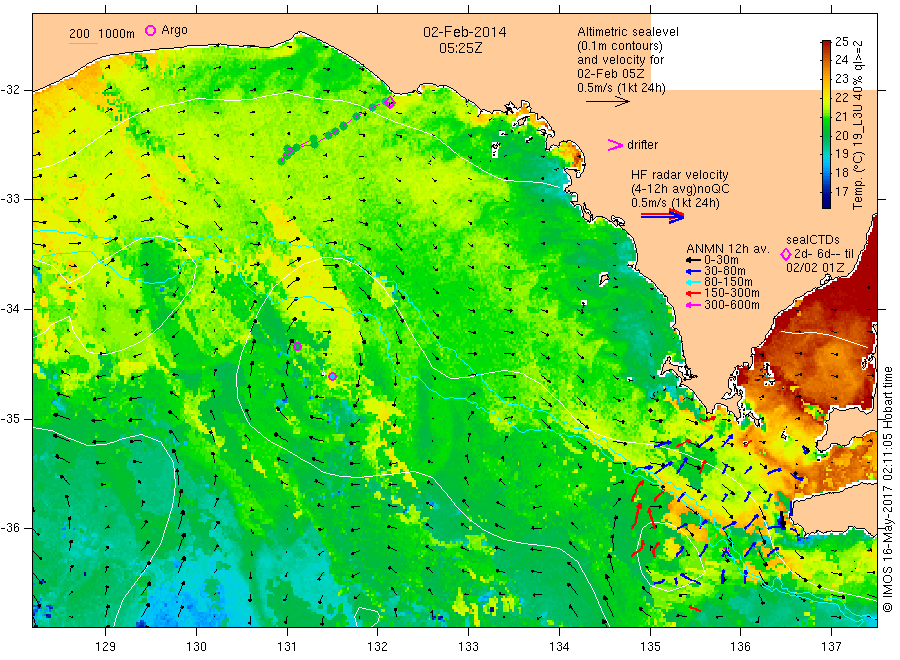This screenshot has height=660, width=900.
Task: Click the time stamp "05:25Z"
Action: coord(460,48)
